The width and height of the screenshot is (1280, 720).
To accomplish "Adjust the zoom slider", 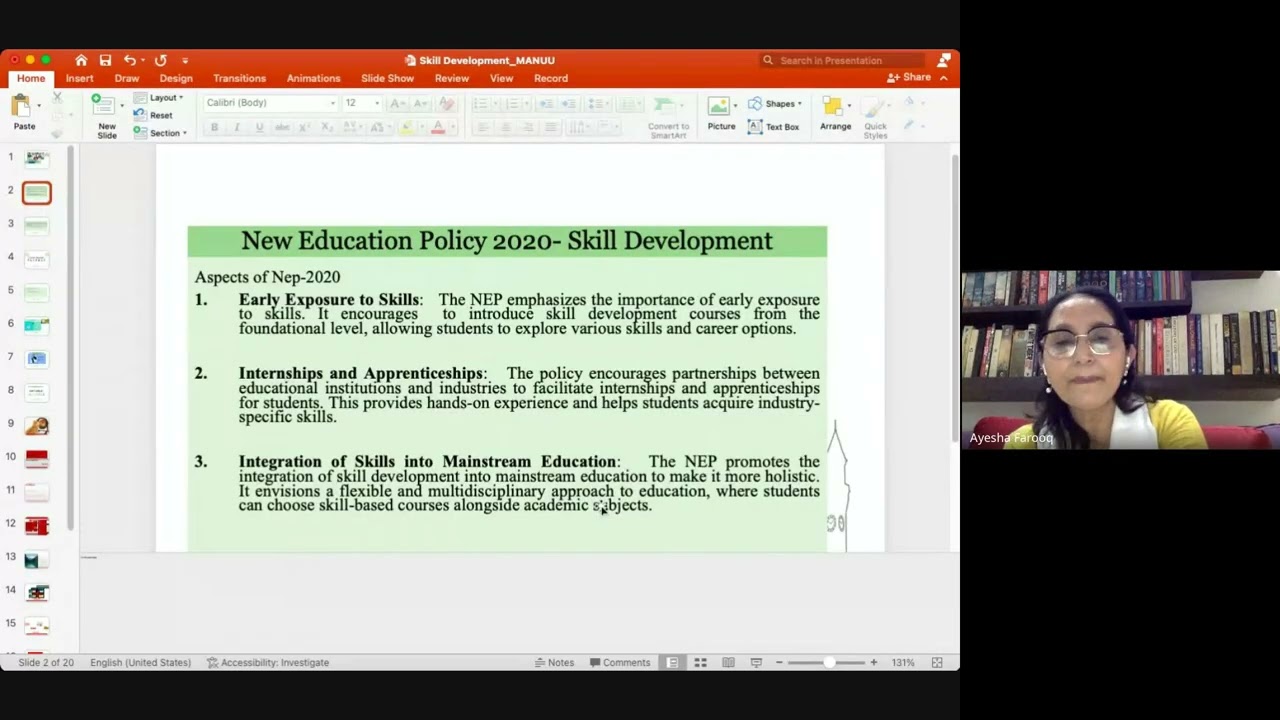I will pyautogui.click(x=829, y=662).
